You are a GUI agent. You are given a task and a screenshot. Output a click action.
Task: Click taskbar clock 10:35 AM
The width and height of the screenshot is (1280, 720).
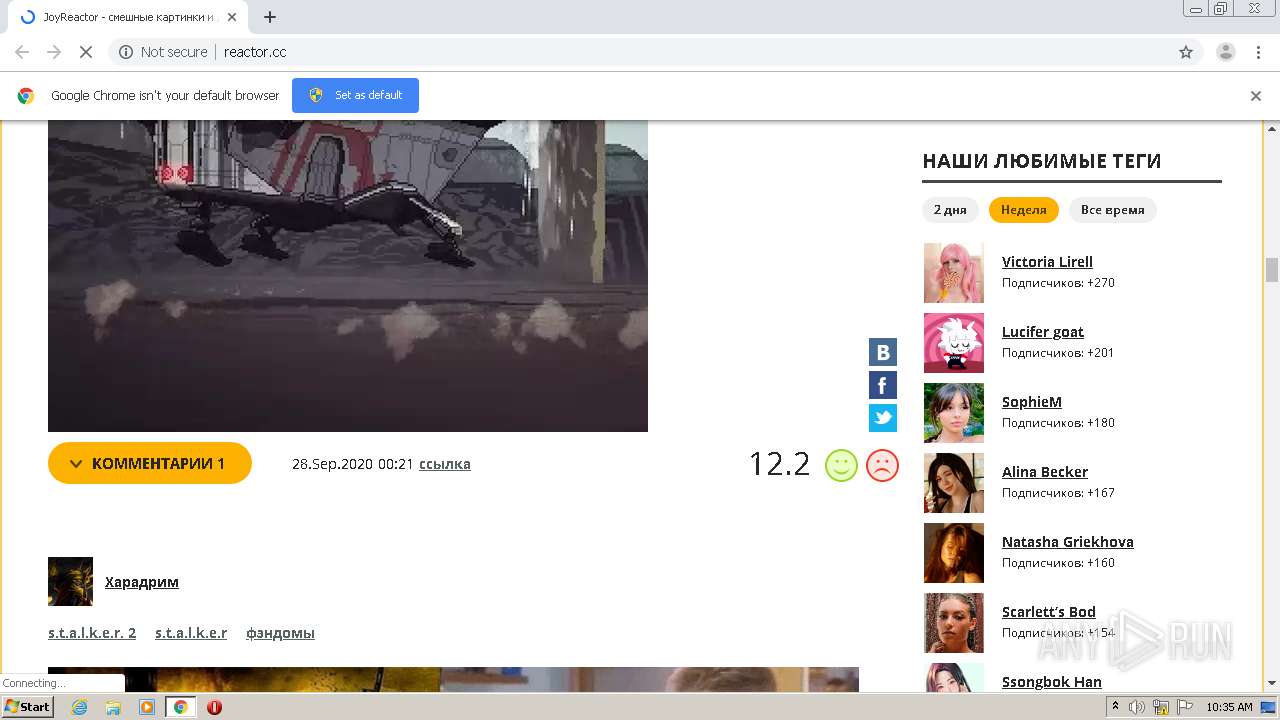coord(1229,707)
